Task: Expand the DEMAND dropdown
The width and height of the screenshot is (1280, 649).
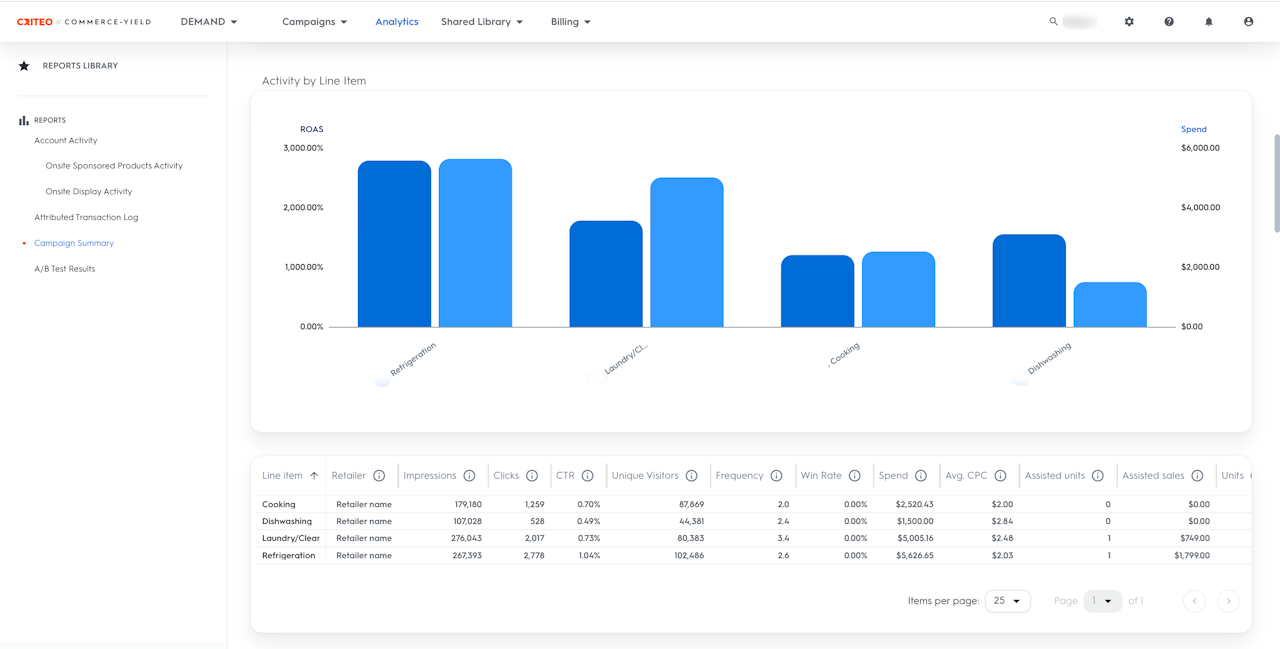Action: coord(209,22)
